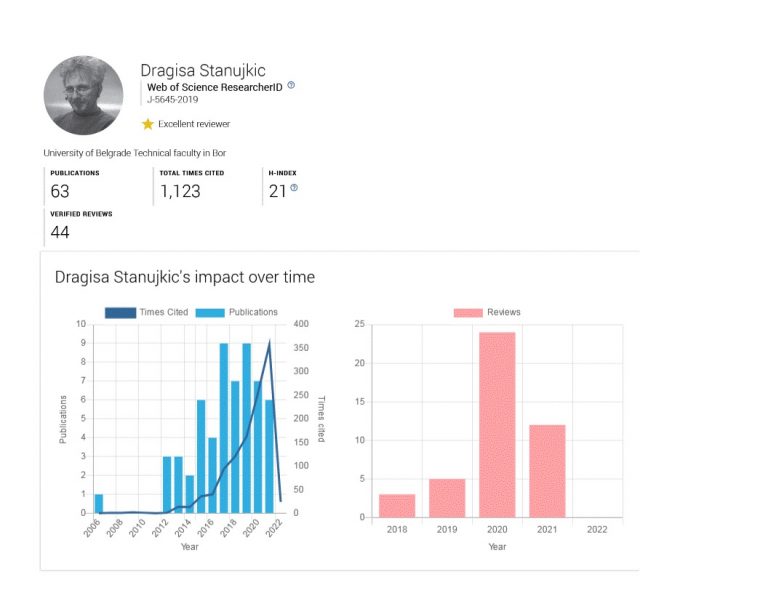This screenshot has width=768, height=593.
Task: Open Dragisa Stanujkic's profile photo
Action: pos(83,95)
